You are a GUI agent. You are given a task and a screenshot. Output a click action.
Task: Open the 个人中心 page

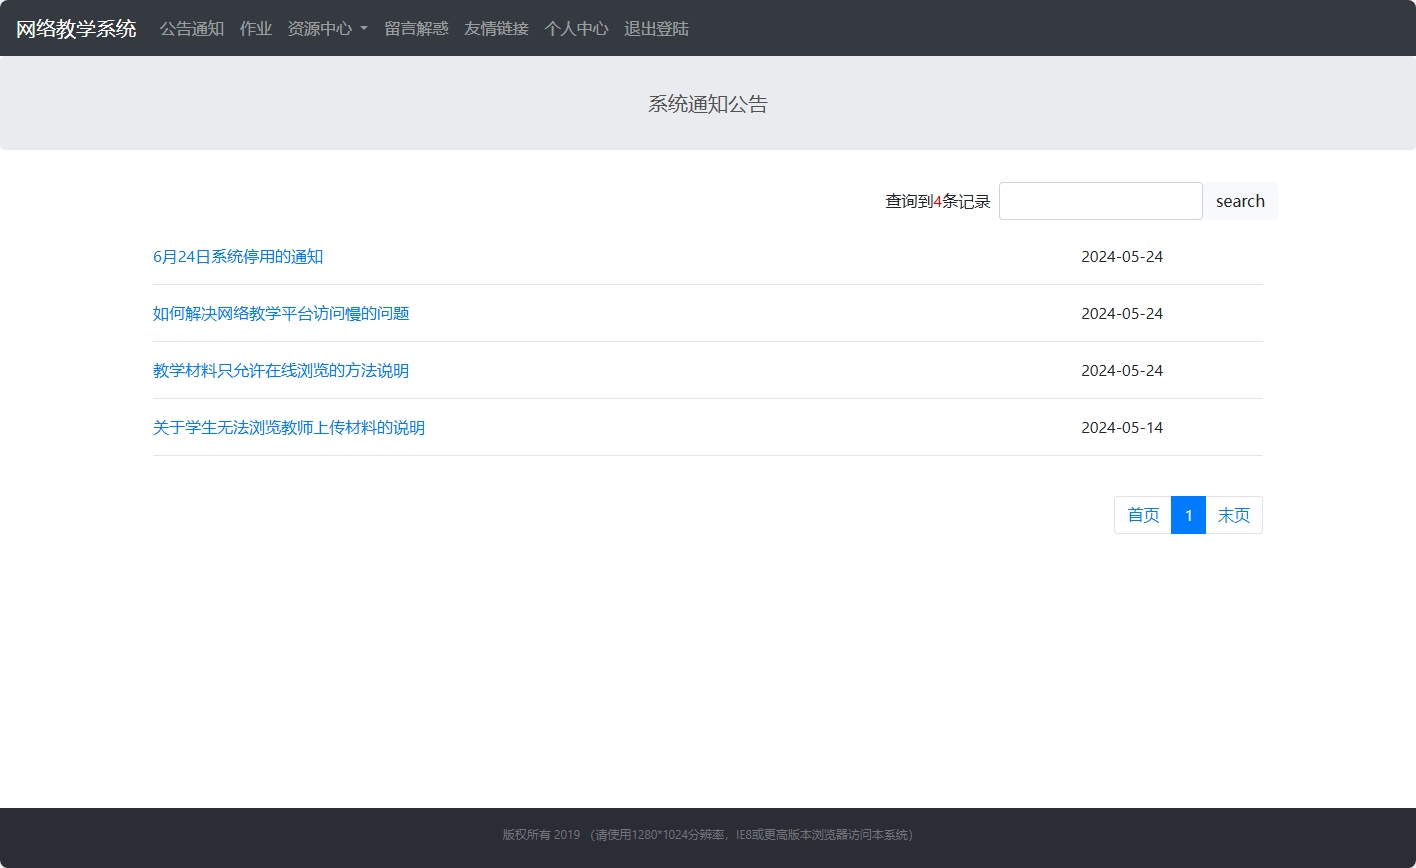pyautogui.click(x=575, y=28)
